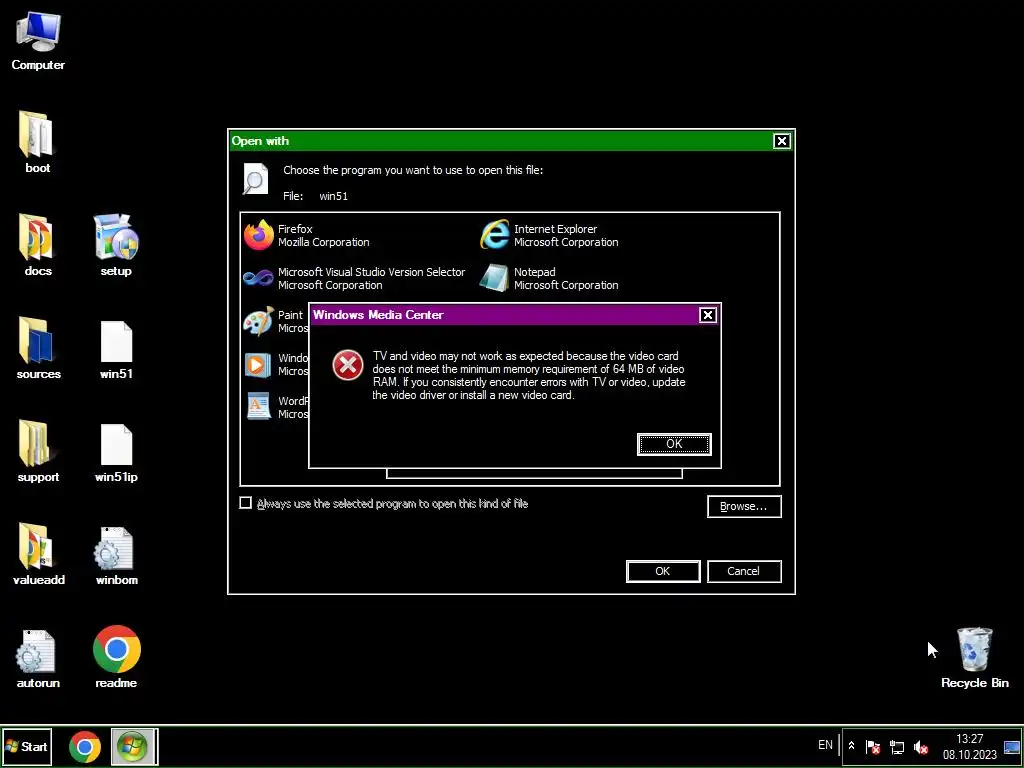This screenshot has width=1024, height=768.
Task: Open the network tray icon
Action: pyautogui.click(x=897, y=746)
